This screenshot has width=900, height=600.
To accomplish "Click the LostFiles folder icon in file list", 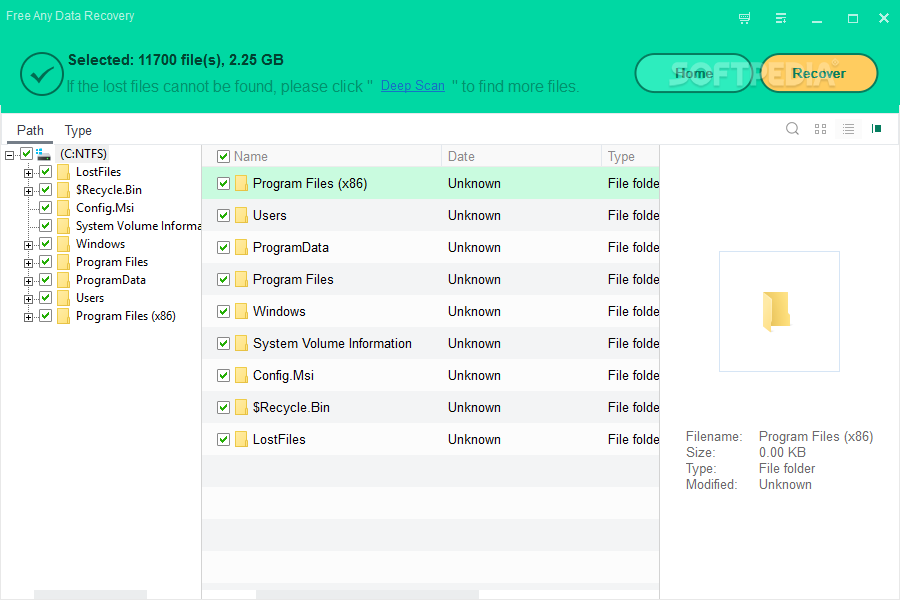I will coord(241,439).
